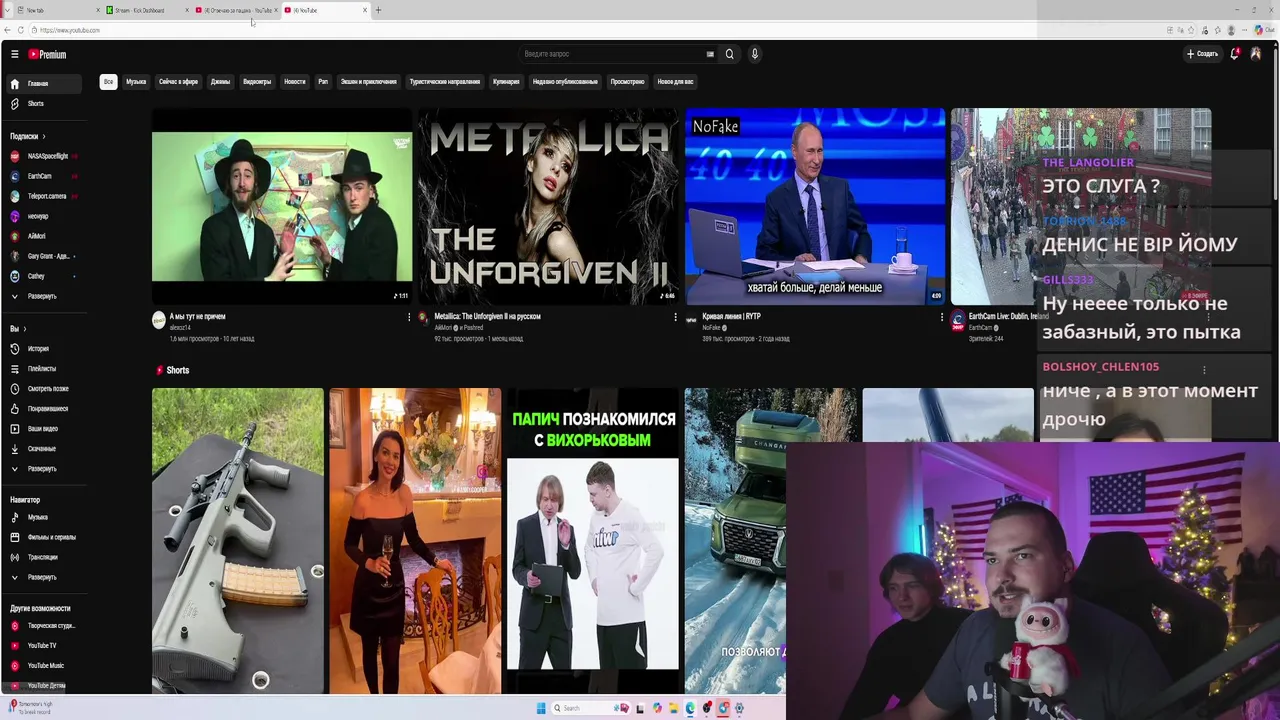Open notifications bell
The height and width of the screenshot is (720, 1280).
(1235, 54)
